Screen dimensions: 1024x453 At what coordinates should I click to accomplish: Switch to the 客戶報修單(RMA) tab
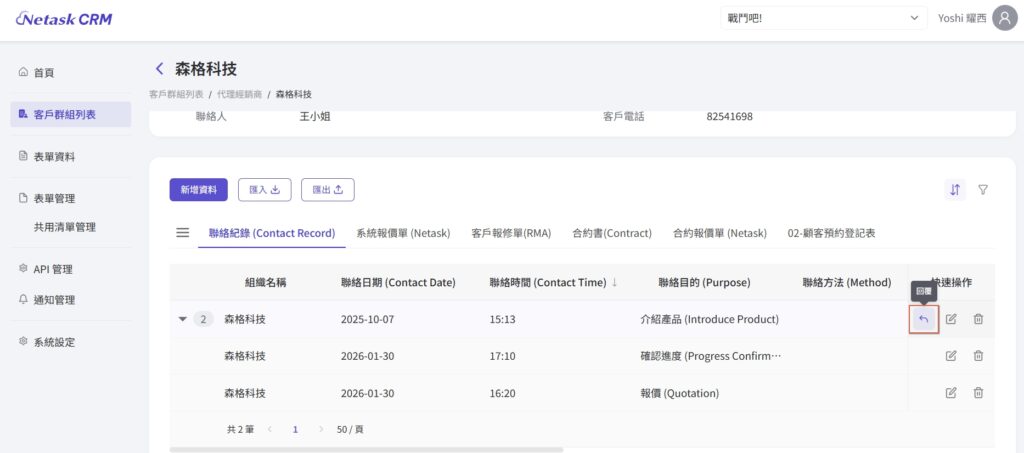pos(511,233)
